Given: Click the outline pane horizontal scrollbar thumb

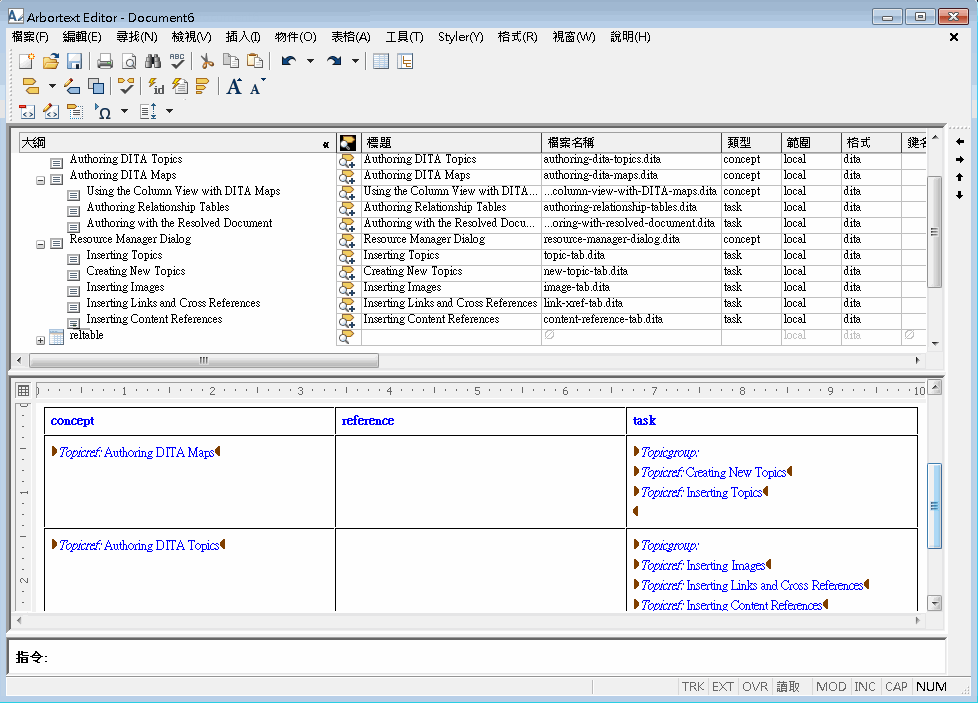Looking at the screenshot, I should (x=203, y=361).
